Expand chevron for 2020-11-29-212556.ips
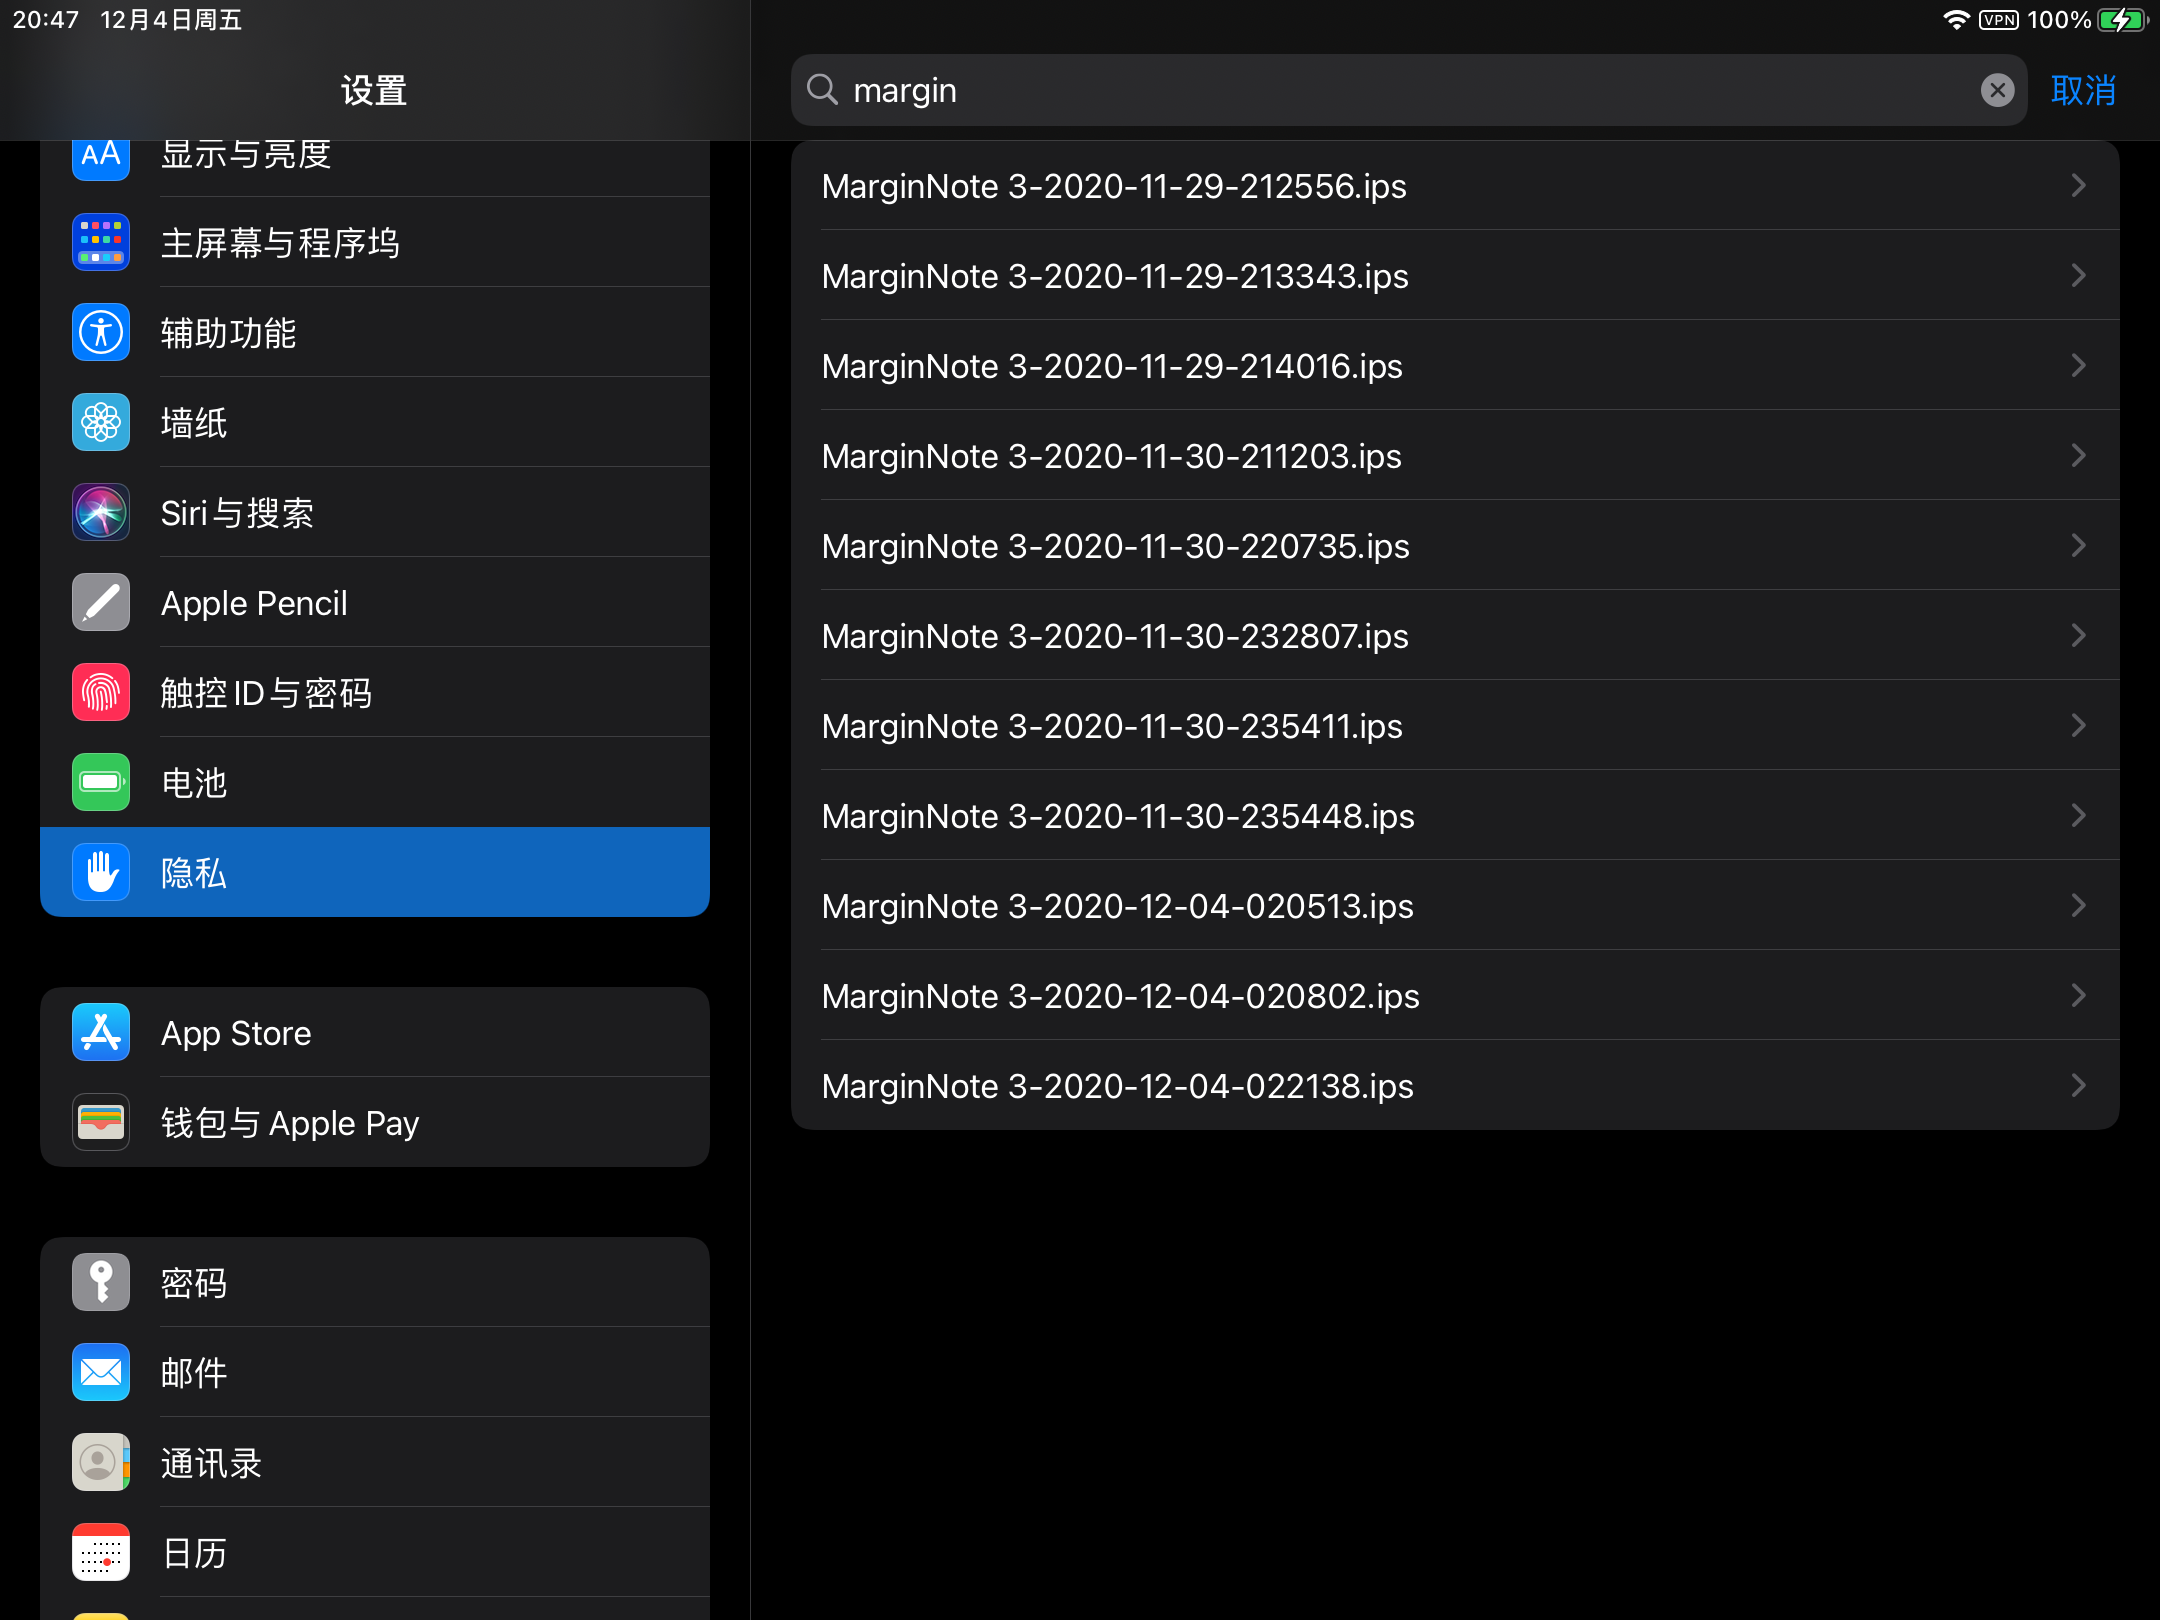The width and height of the screenshot is (2160, 1620). click(x=2079, y=185)
